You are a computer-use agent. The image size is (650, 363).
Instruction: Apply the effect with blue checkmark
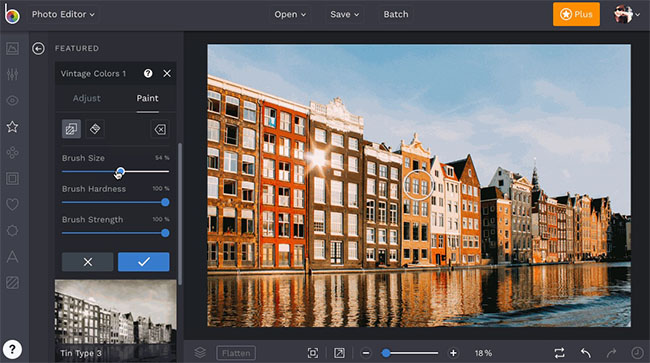click(x=144, y=262)
